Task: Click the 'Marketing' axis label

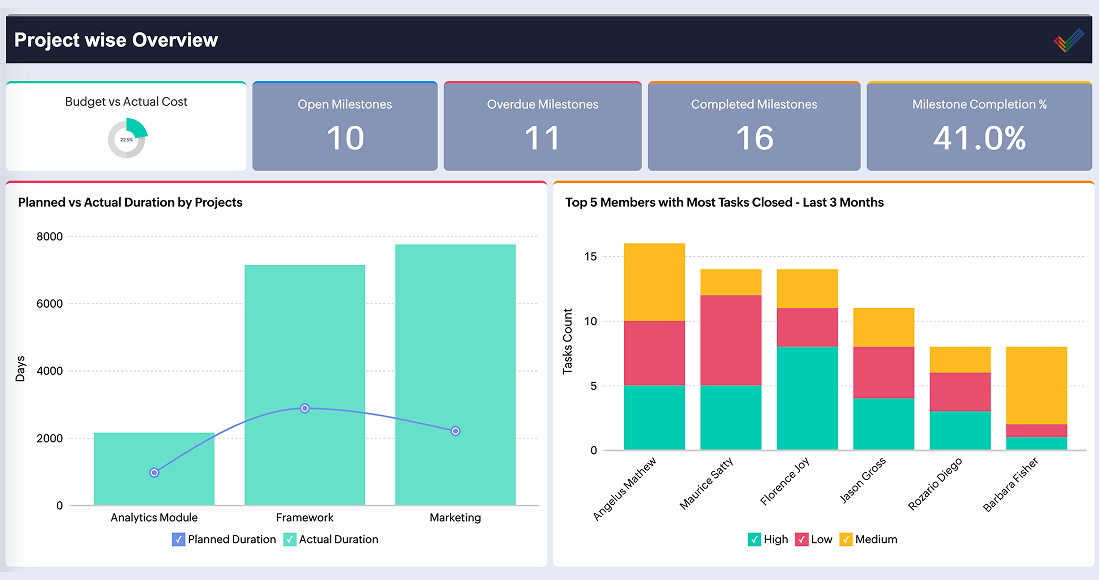Action: (x=456, y=518)
